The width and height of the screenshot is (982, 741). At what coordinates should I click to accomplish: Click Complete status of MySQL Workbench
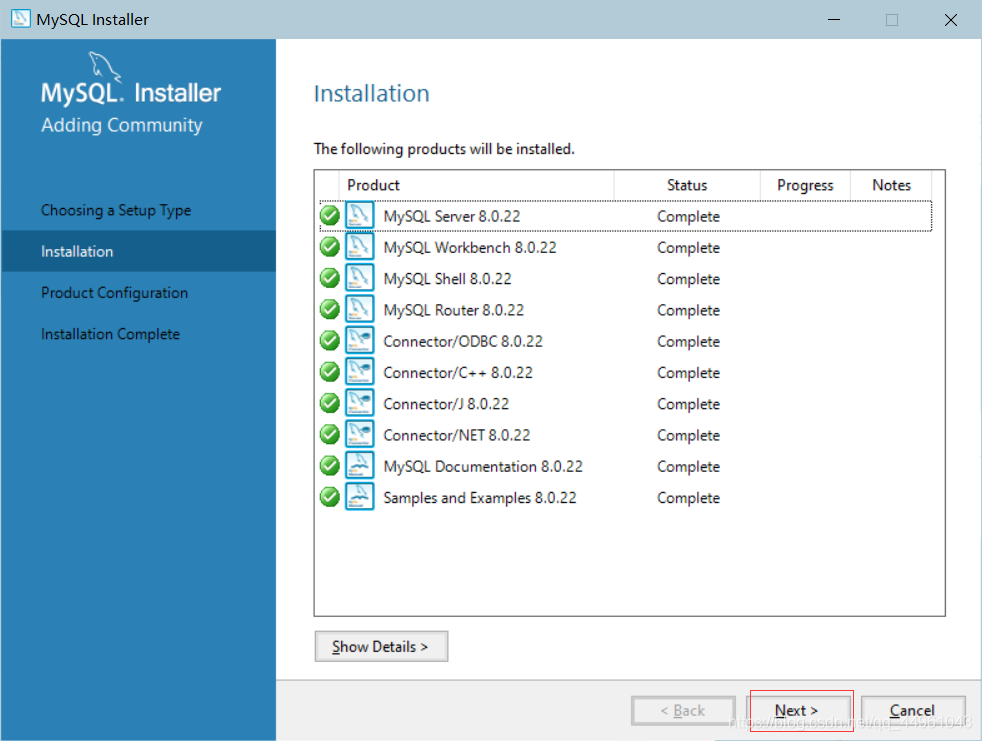pyautogui.click(x=688, y=248)
